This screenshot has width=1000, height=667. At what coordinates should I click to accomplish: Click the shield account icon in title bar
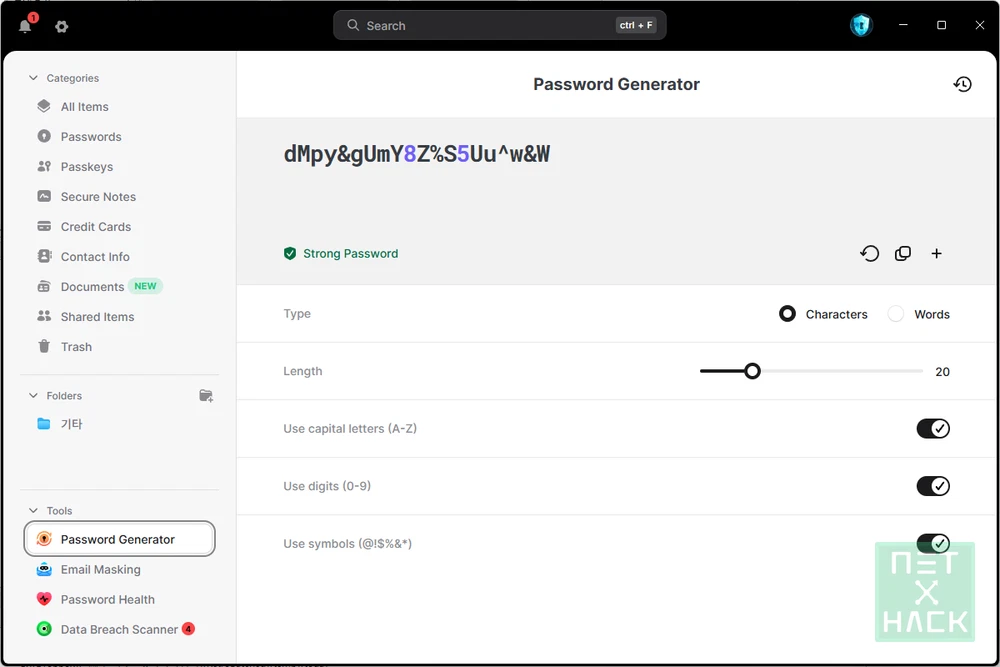(x=861, y=26)
